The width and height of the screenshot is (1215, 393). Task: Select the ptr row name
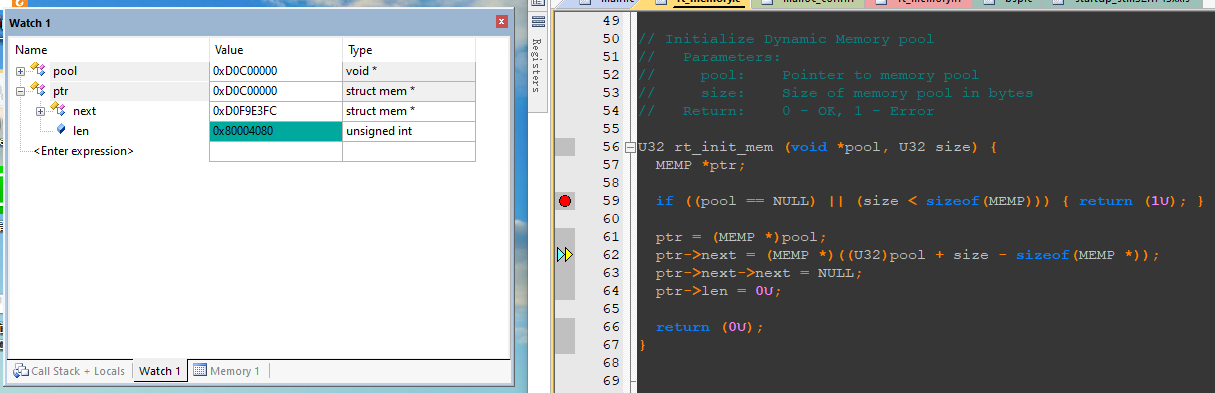[x=60, y=91]
